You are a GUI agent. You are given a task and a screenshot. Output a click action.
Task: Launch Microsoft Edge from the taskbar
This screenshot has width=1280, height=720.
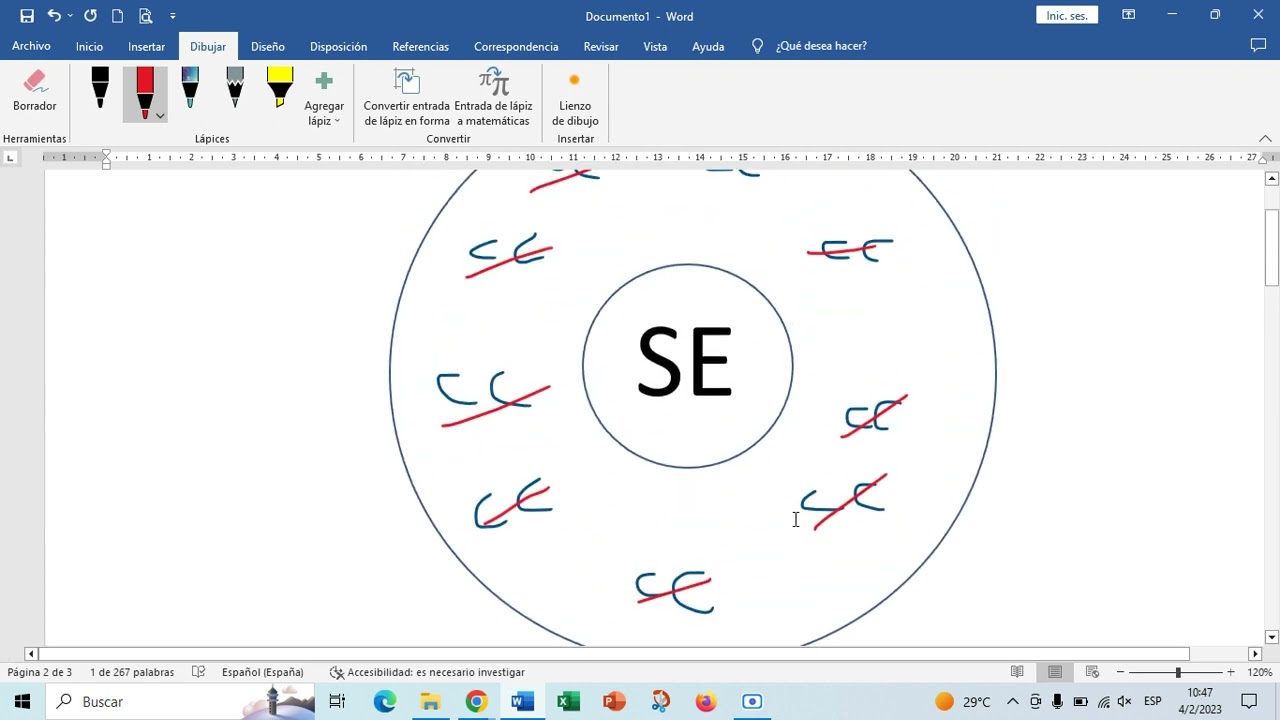[385, 702]
